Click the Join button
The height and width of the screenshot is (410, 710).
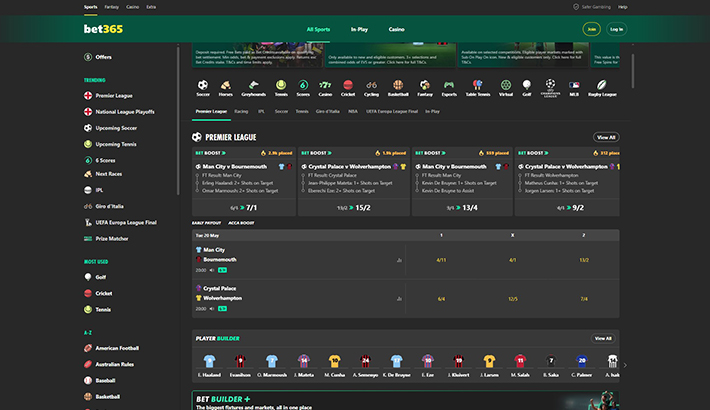pyautogui.click(x=591, y=29)
